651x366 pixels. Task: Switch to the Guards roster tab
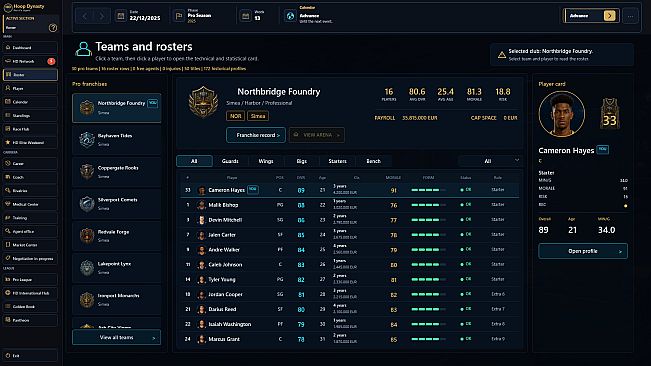pyautogui.click(x=230, y=161)
